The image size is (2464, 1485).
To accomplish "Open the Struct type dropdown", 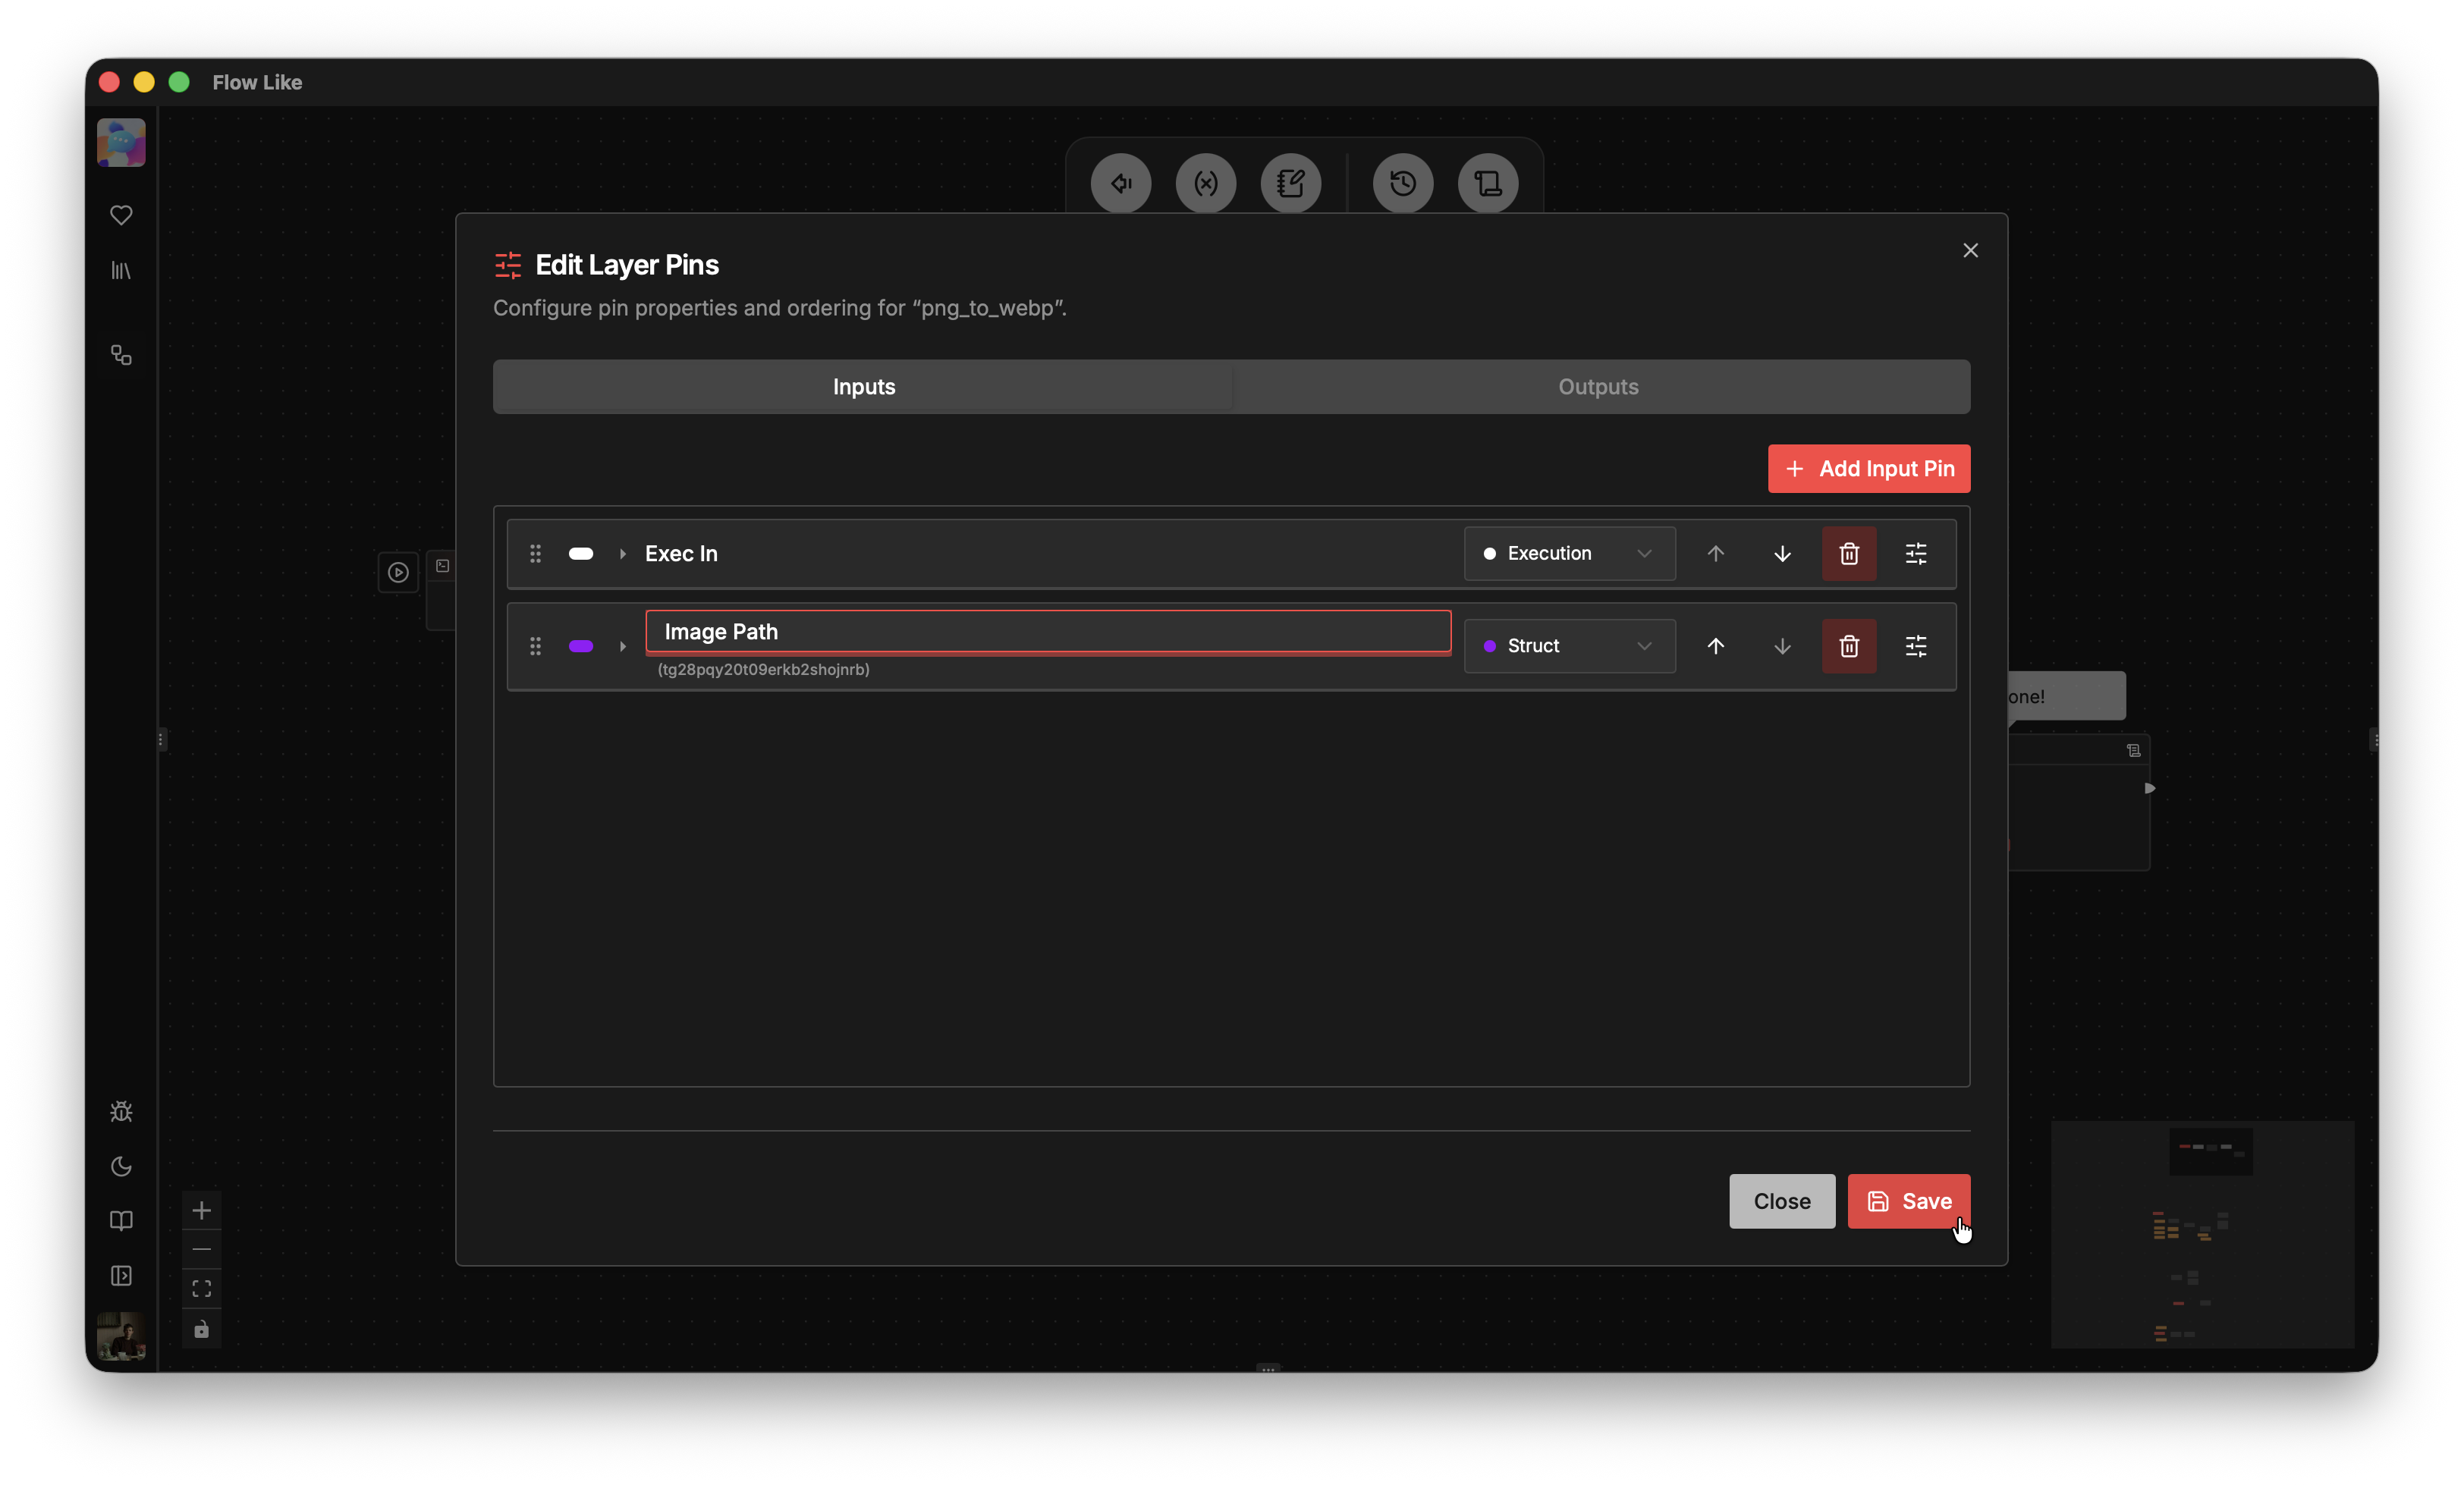I will click(x=1568, y=646).
